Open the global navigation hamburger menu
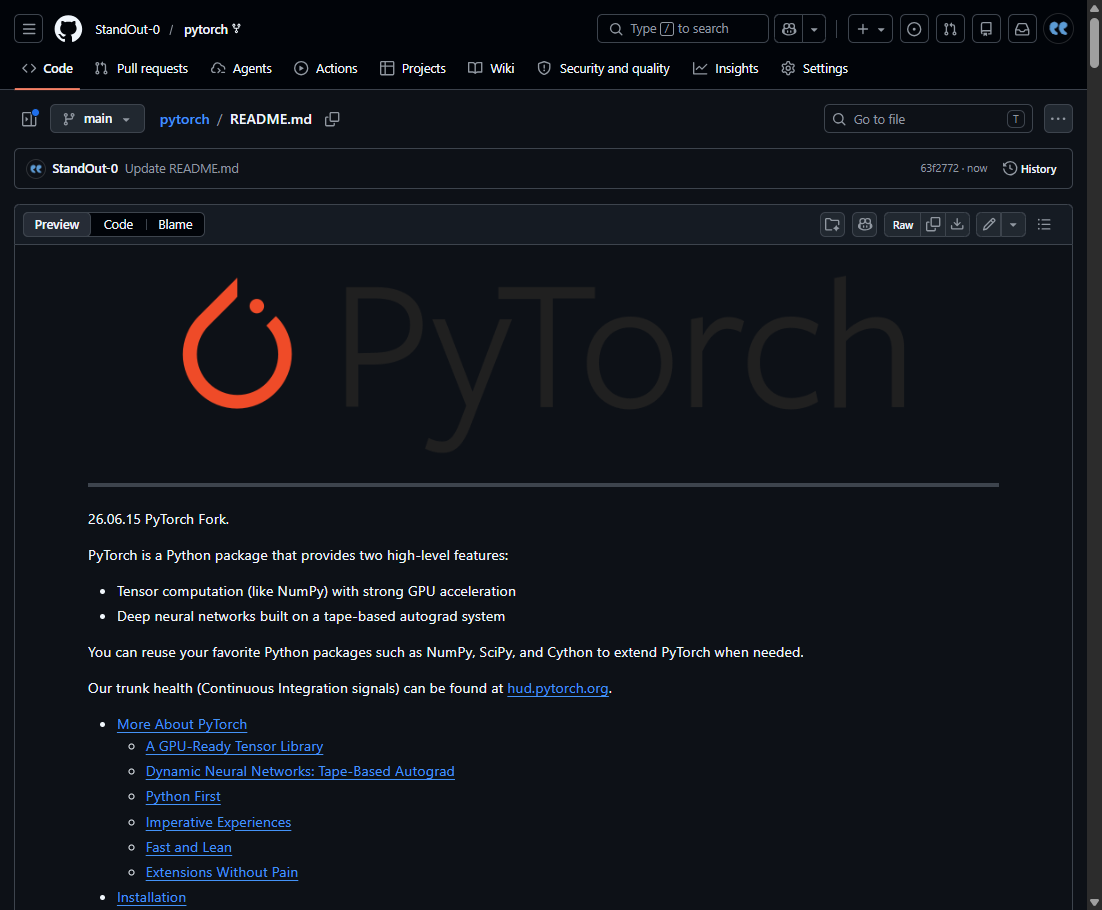The image size is (1102, 910). 29,29
